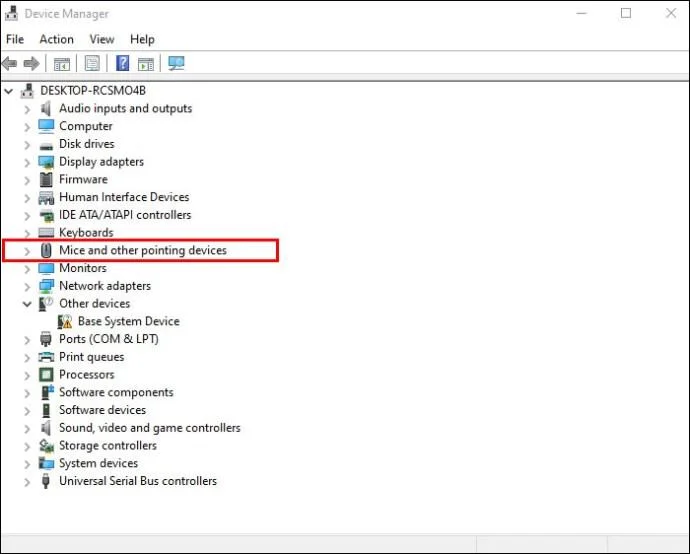Click the Mice and other pointing devices icon

46,250
